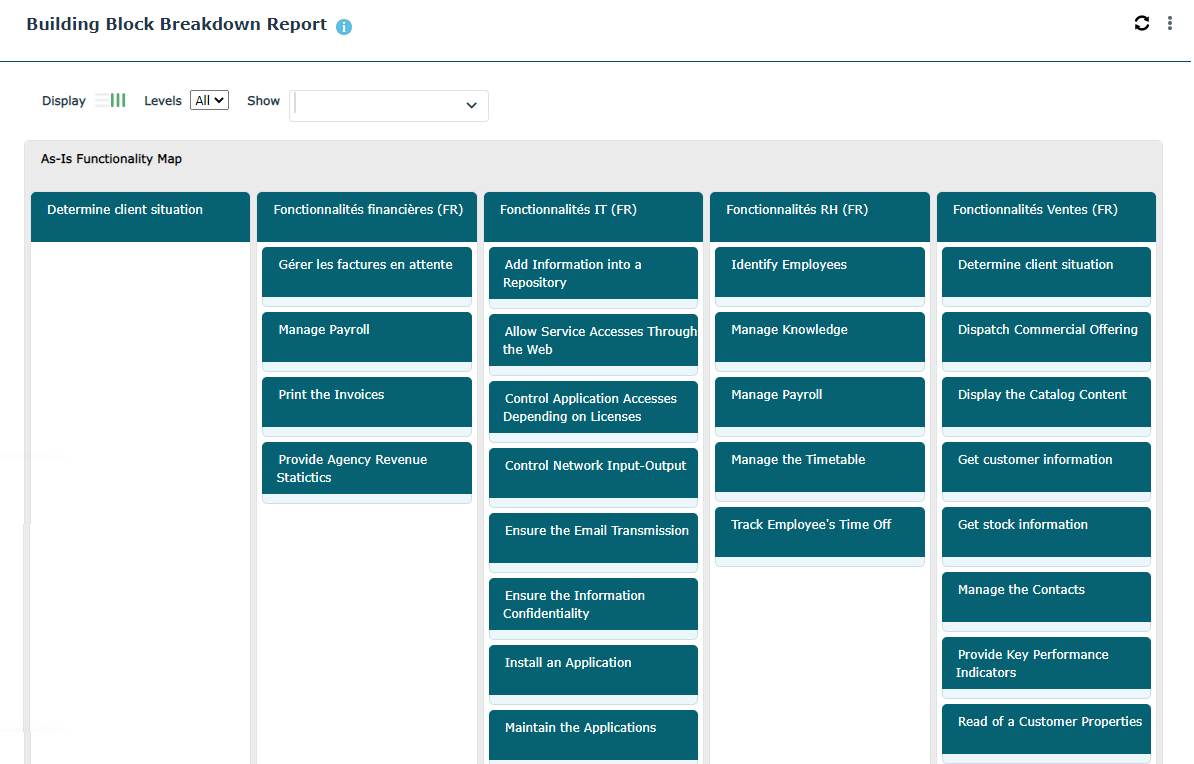Click the info icon beside the report title

344,27
